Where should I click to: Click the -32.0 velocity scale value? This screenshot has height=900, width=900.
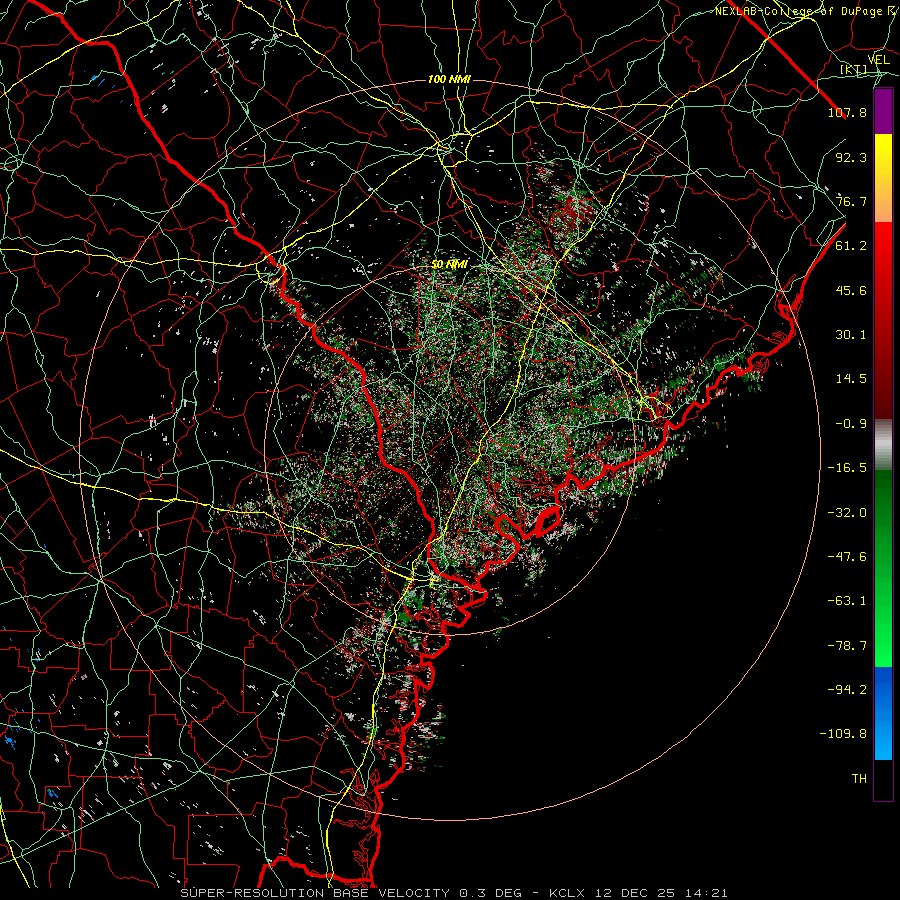(x=847, y=513)
